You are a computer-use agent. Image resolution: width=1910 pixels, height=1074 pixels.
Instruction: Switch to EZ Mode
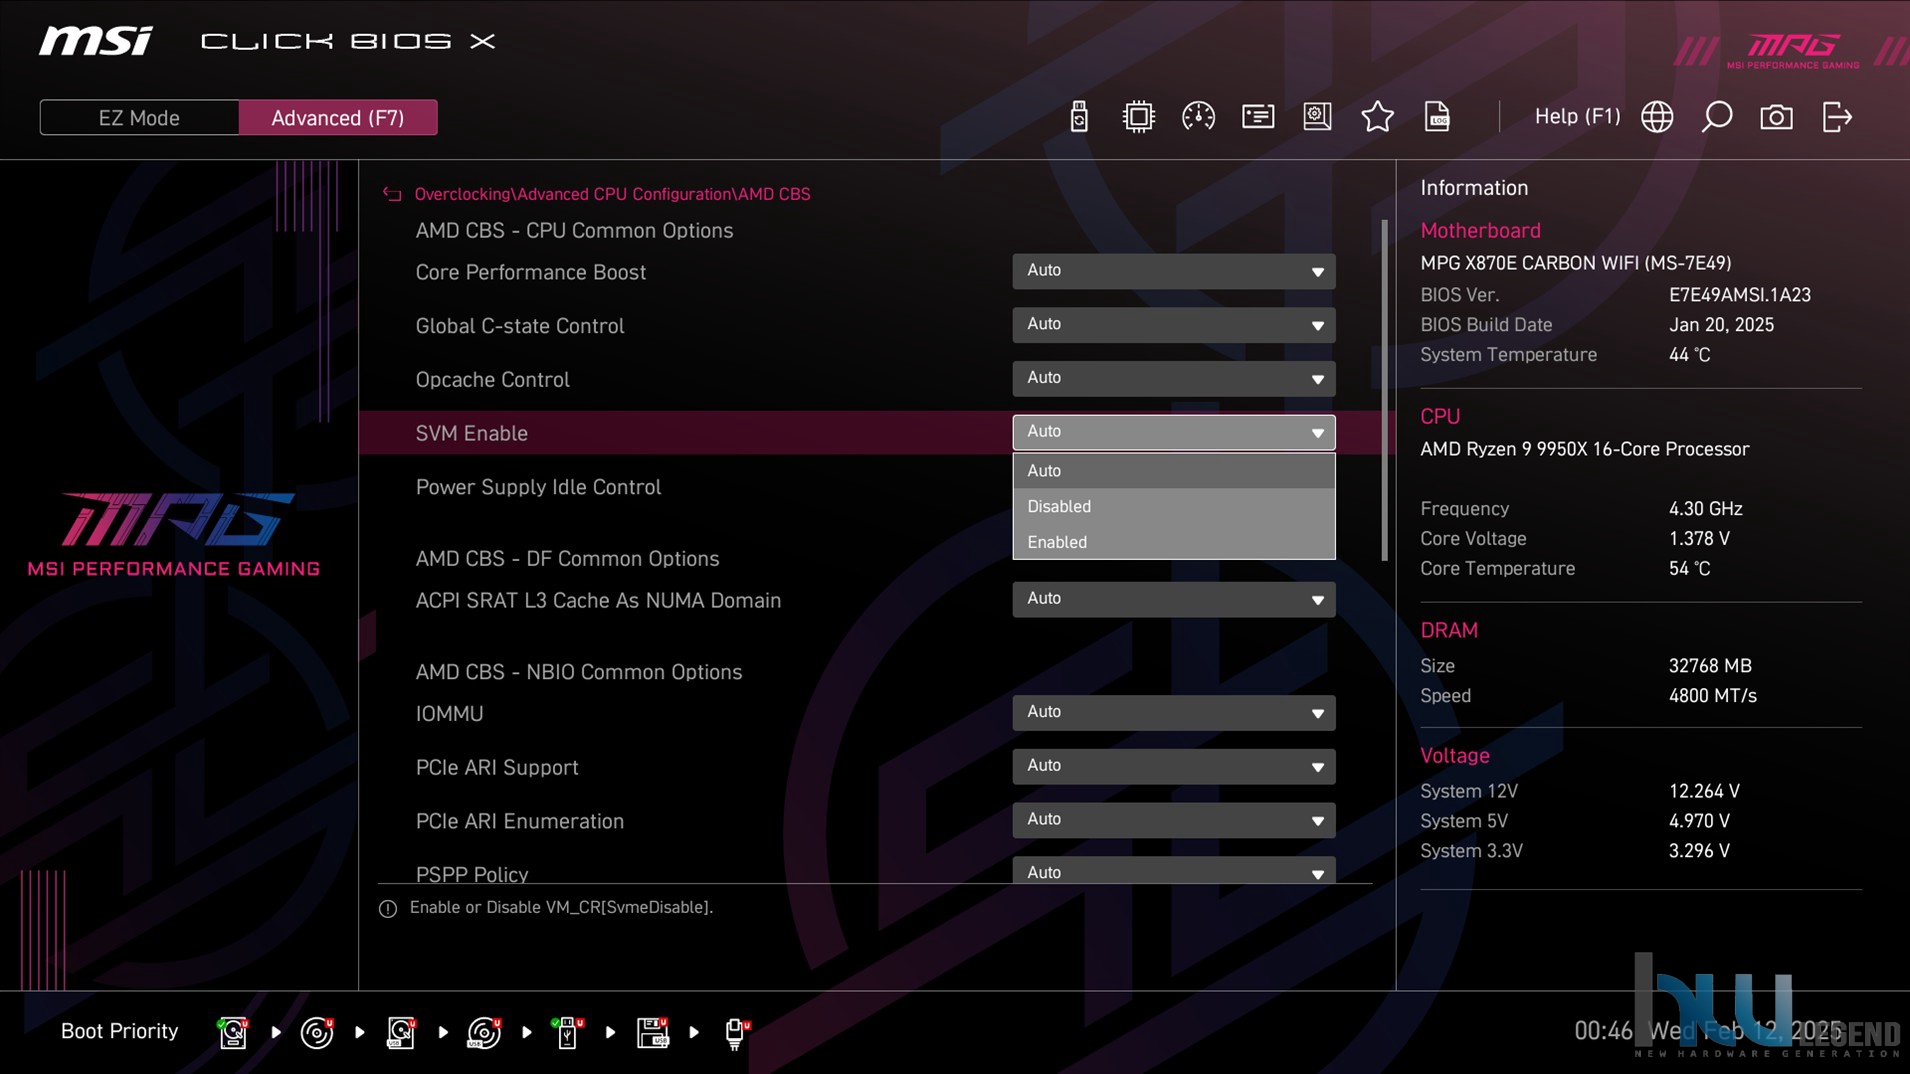[139, 117]
